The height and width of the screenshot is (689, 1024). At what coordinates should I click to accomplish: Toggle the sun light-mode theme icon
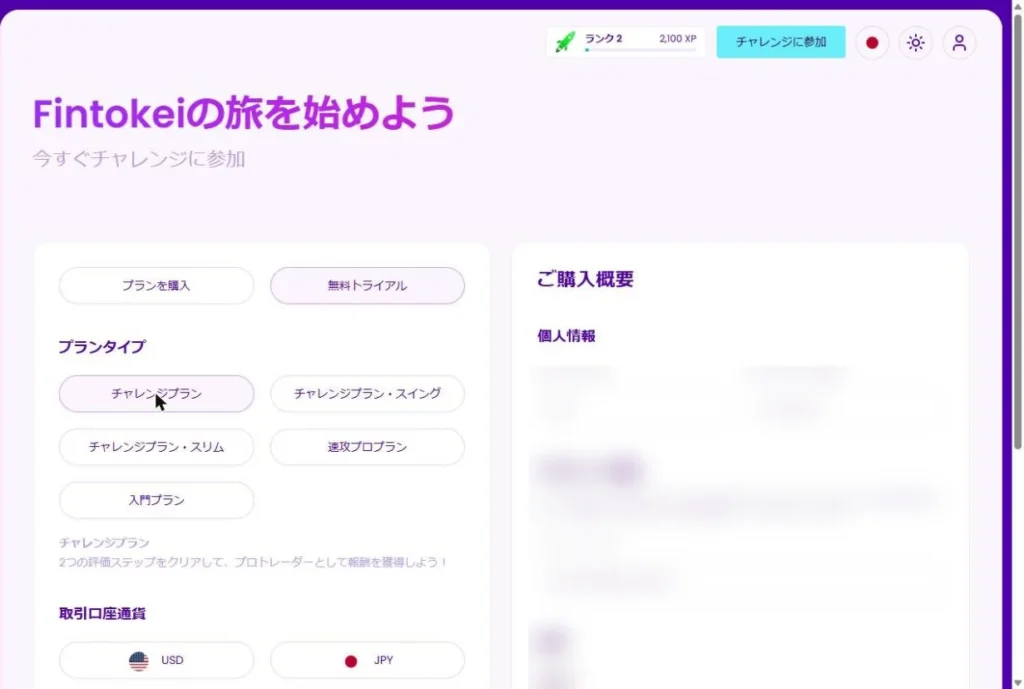(916, 42)
